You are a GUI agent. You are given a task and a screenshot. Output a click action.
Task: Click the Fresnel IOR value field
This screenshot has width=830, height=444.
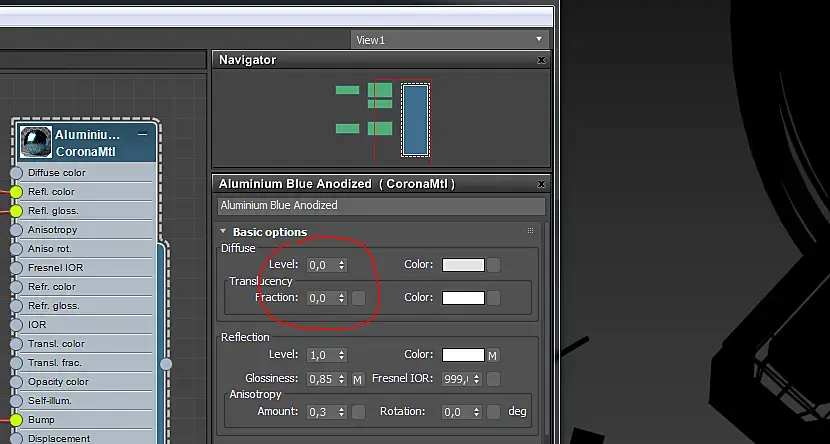[456, 379]
